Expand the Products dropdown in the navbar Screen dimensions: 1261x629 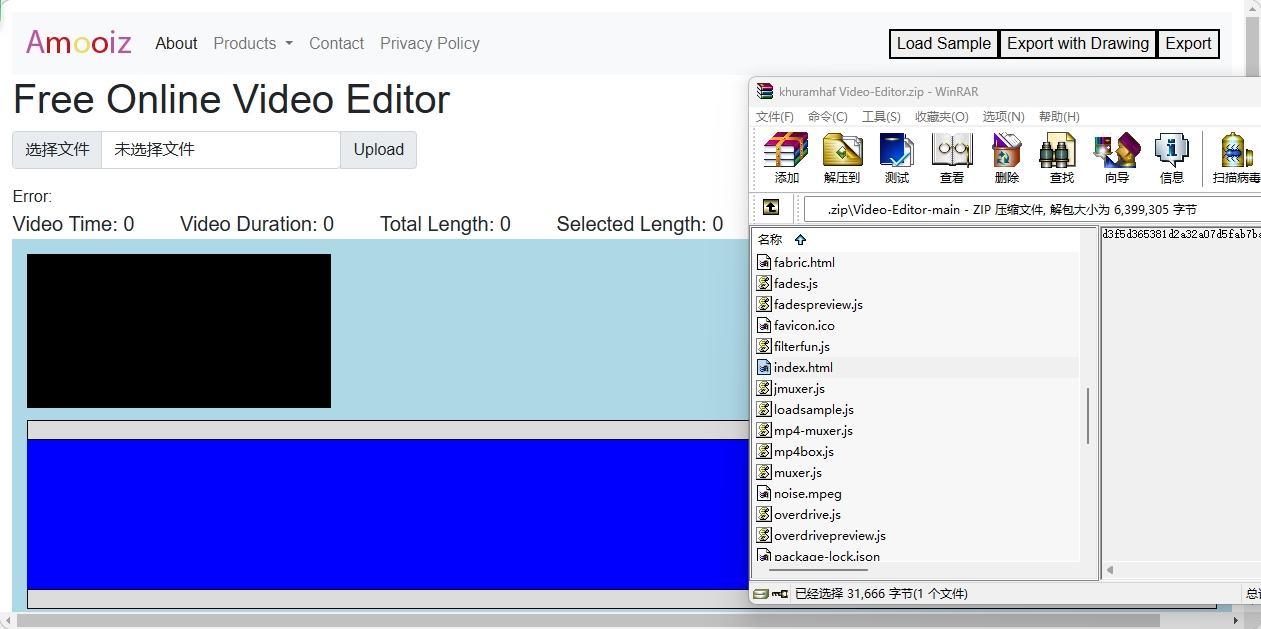tap(253, 43)
